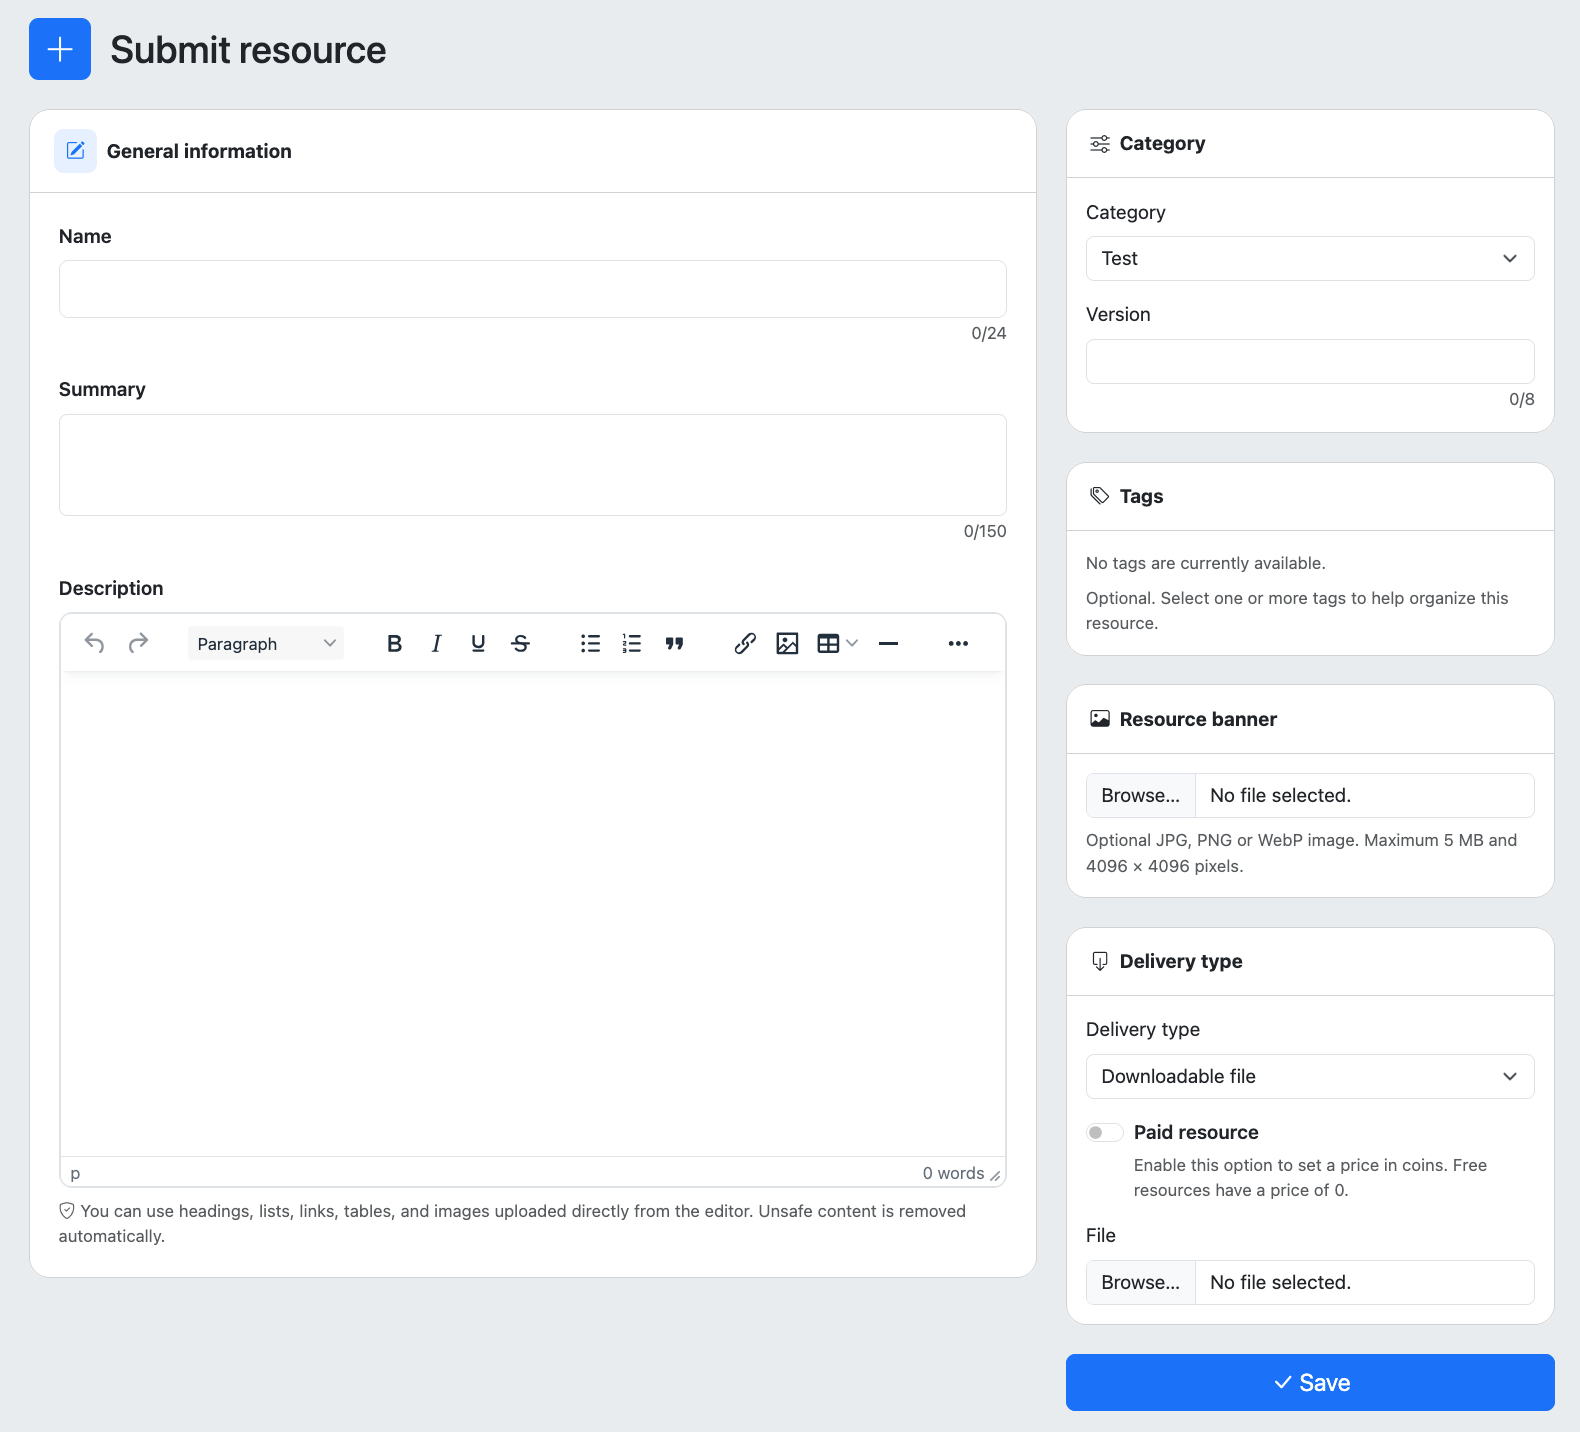Open the Category dropdown showing Test

coord(1310,259)
